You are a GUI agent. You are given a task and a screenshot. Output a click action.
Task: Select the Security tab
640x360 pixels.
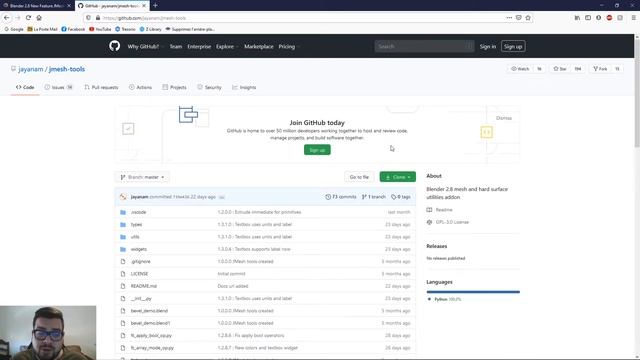pos(209,87)
